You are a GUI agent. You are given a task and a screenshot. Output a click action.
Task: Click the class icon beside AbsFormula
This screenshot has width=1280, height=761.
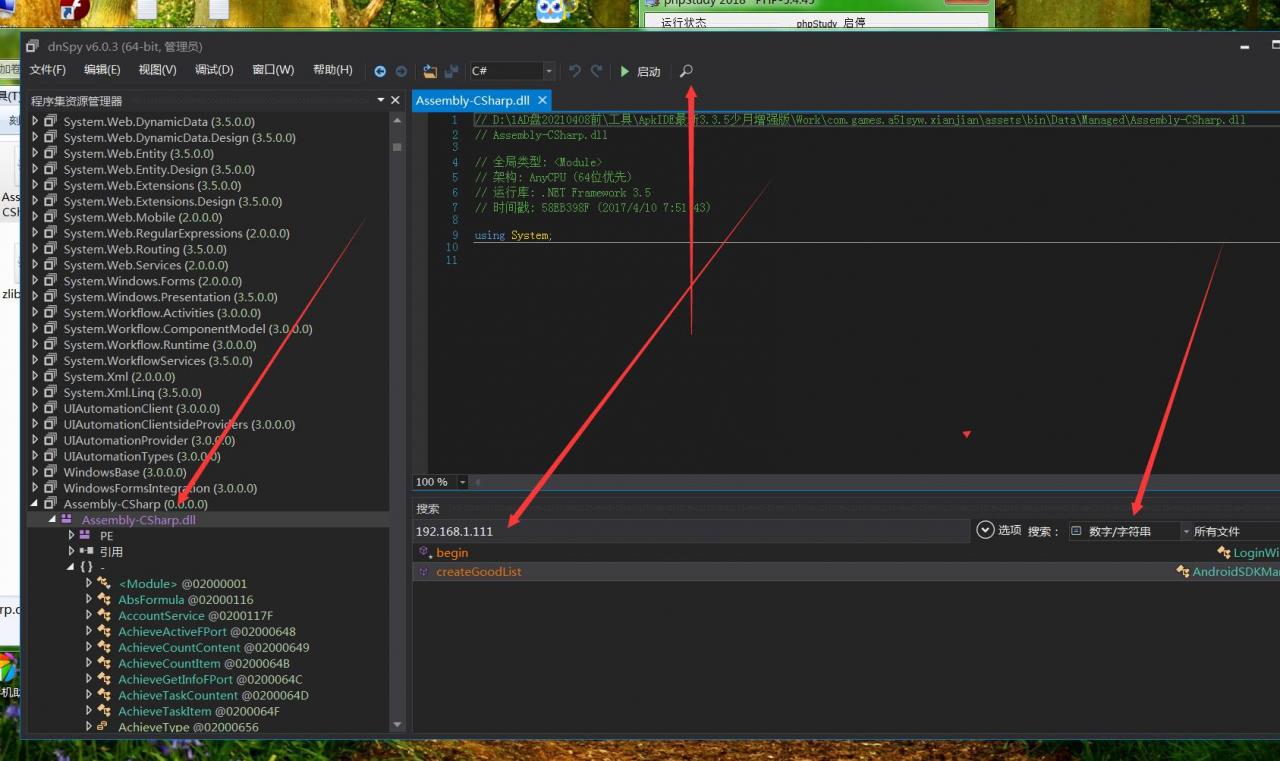click(104, 600)
